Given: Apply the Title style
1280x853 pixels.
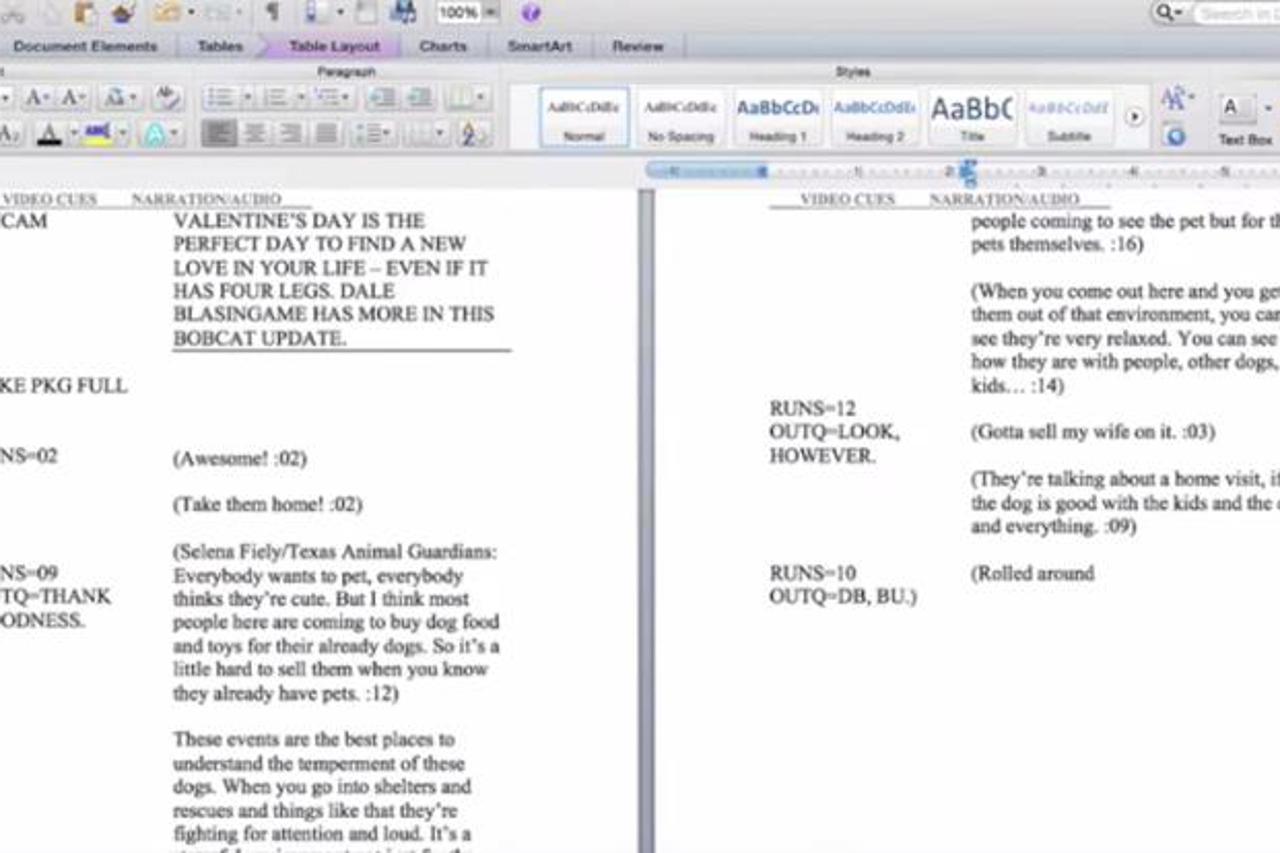Looking at the screenshot, I should 972,117.
